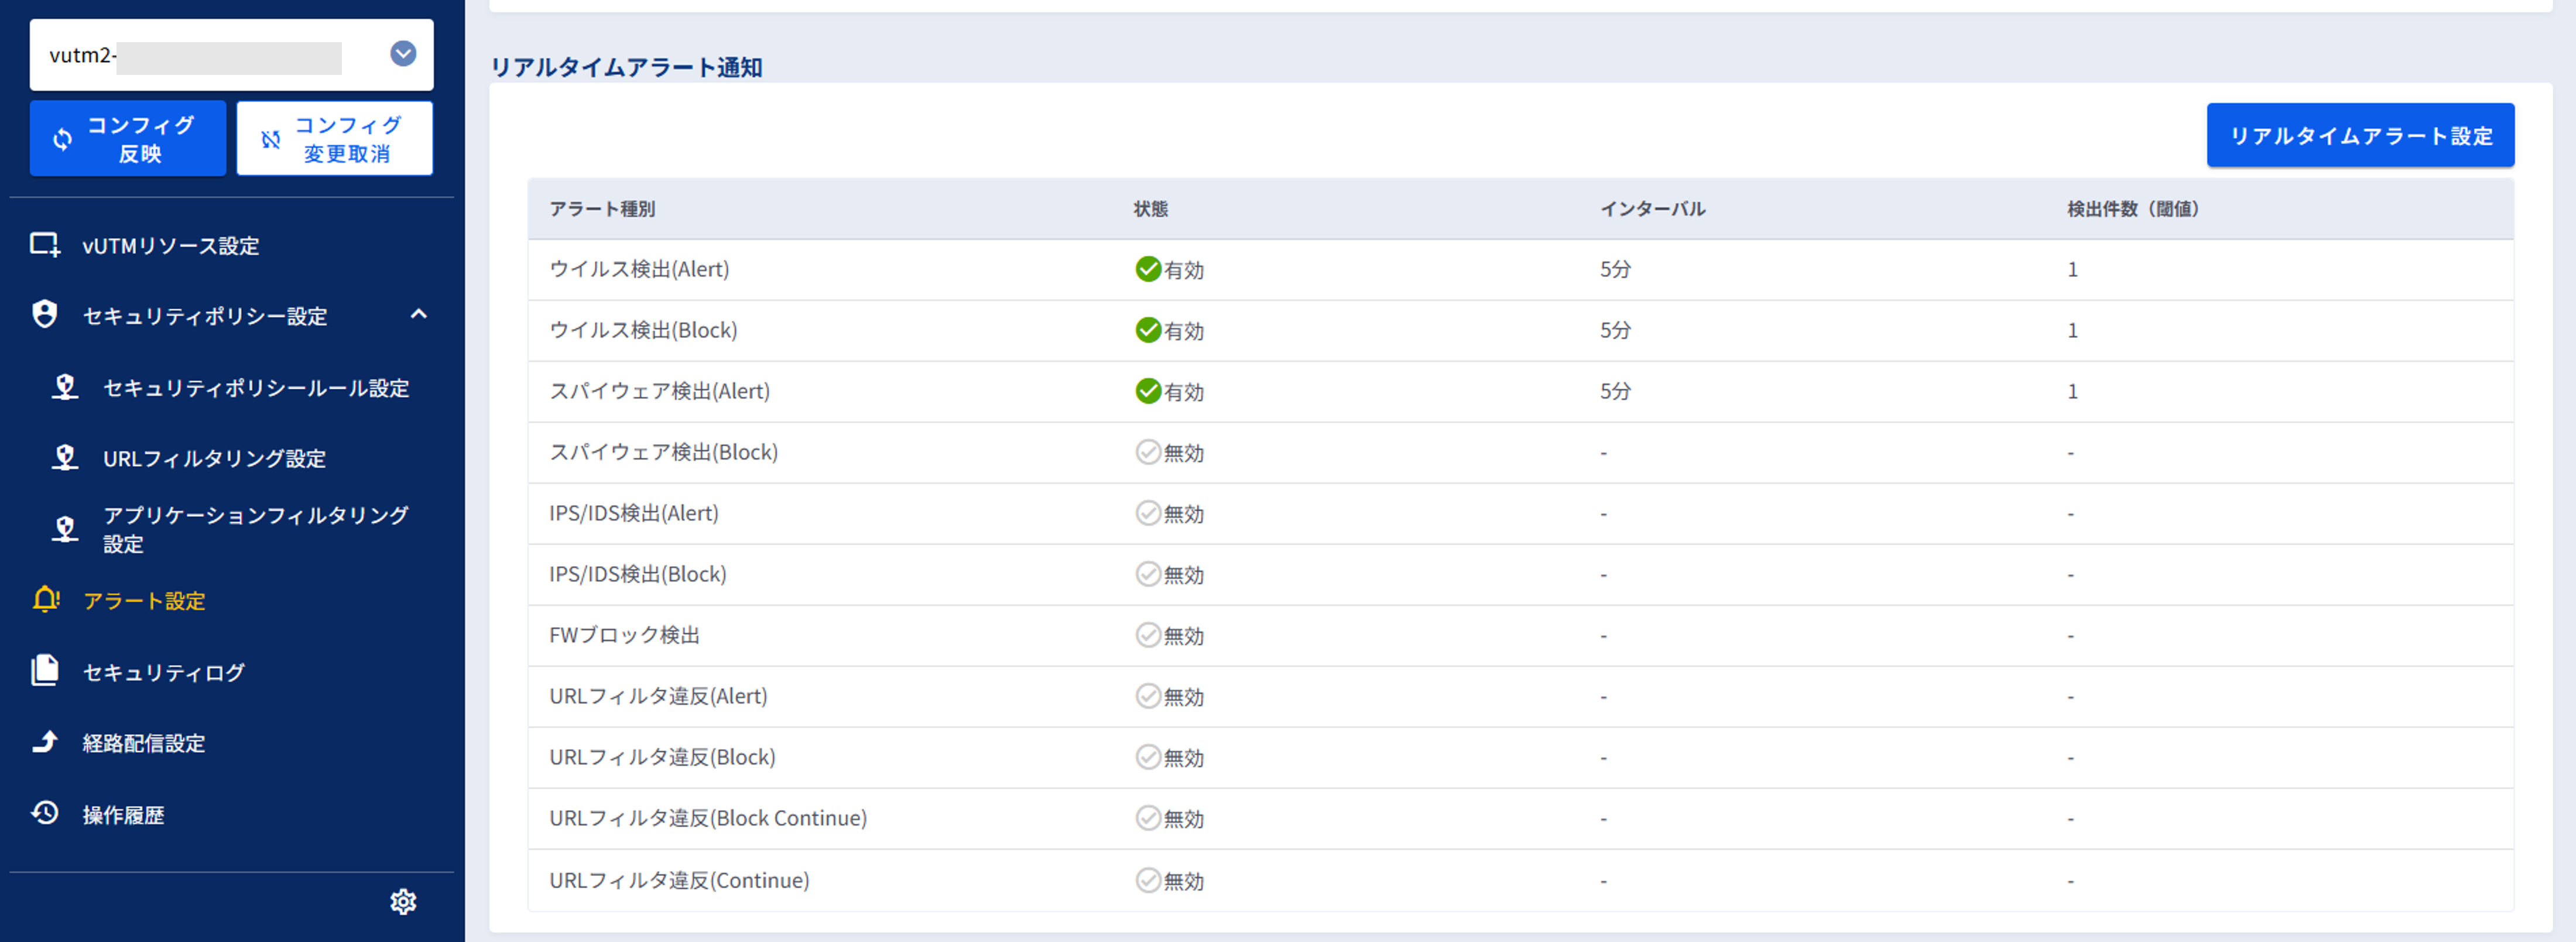Select アラート設定 in sidebar
This screenshot has width=2576, height=942.
pyautogui.click(x=144, y=601)
